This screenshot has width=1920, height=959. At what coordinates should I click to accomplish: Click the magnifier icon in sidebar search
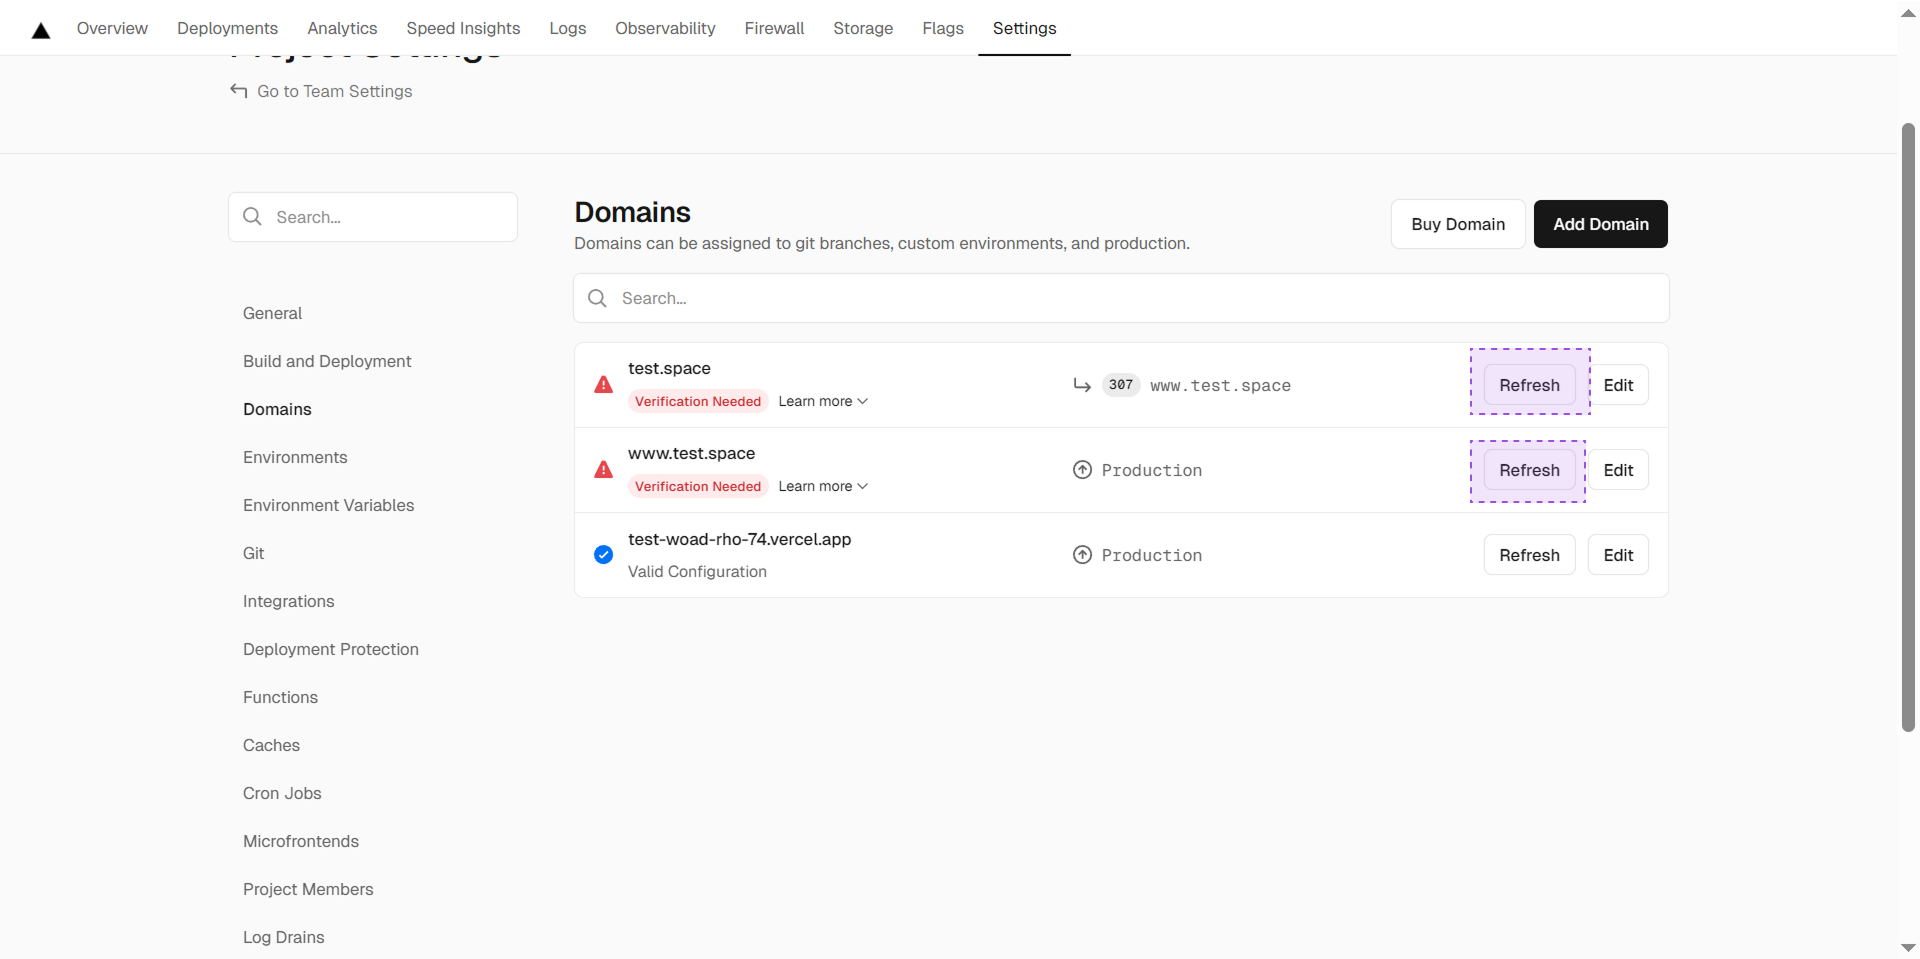(x=253, y=217)
